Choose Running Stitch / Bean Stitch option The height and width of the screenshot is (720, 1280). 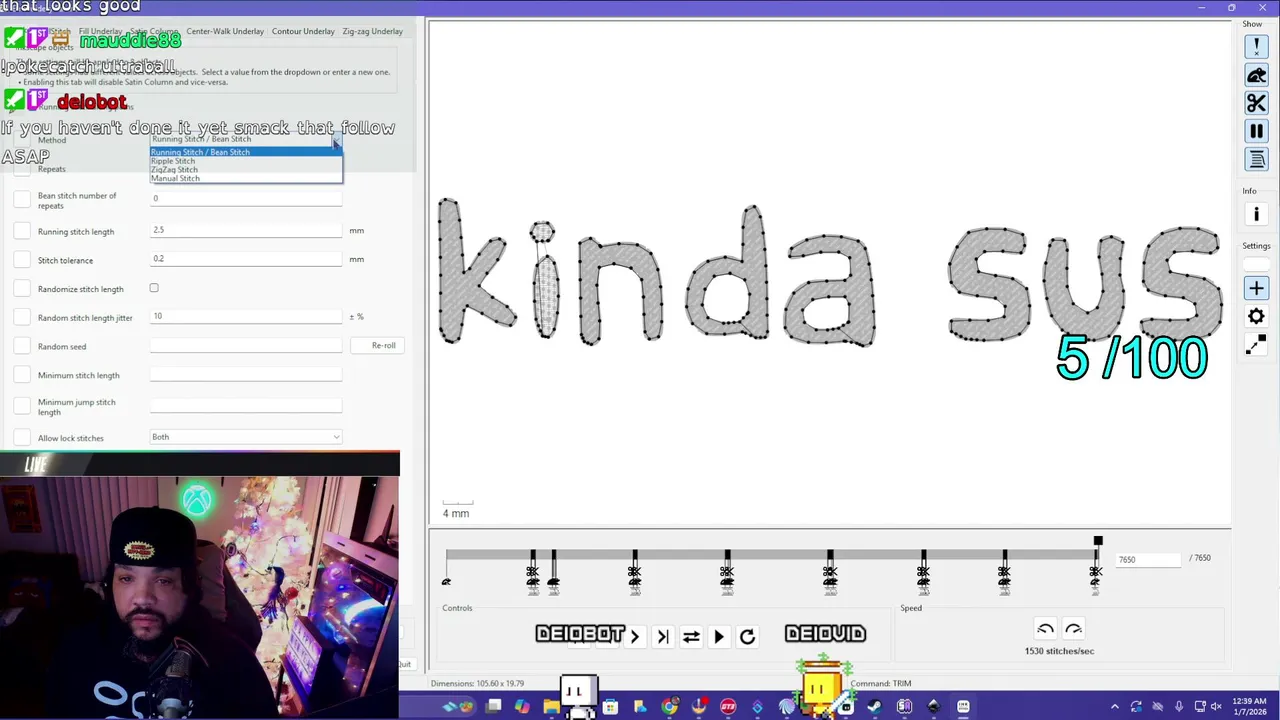coord(245,152)
